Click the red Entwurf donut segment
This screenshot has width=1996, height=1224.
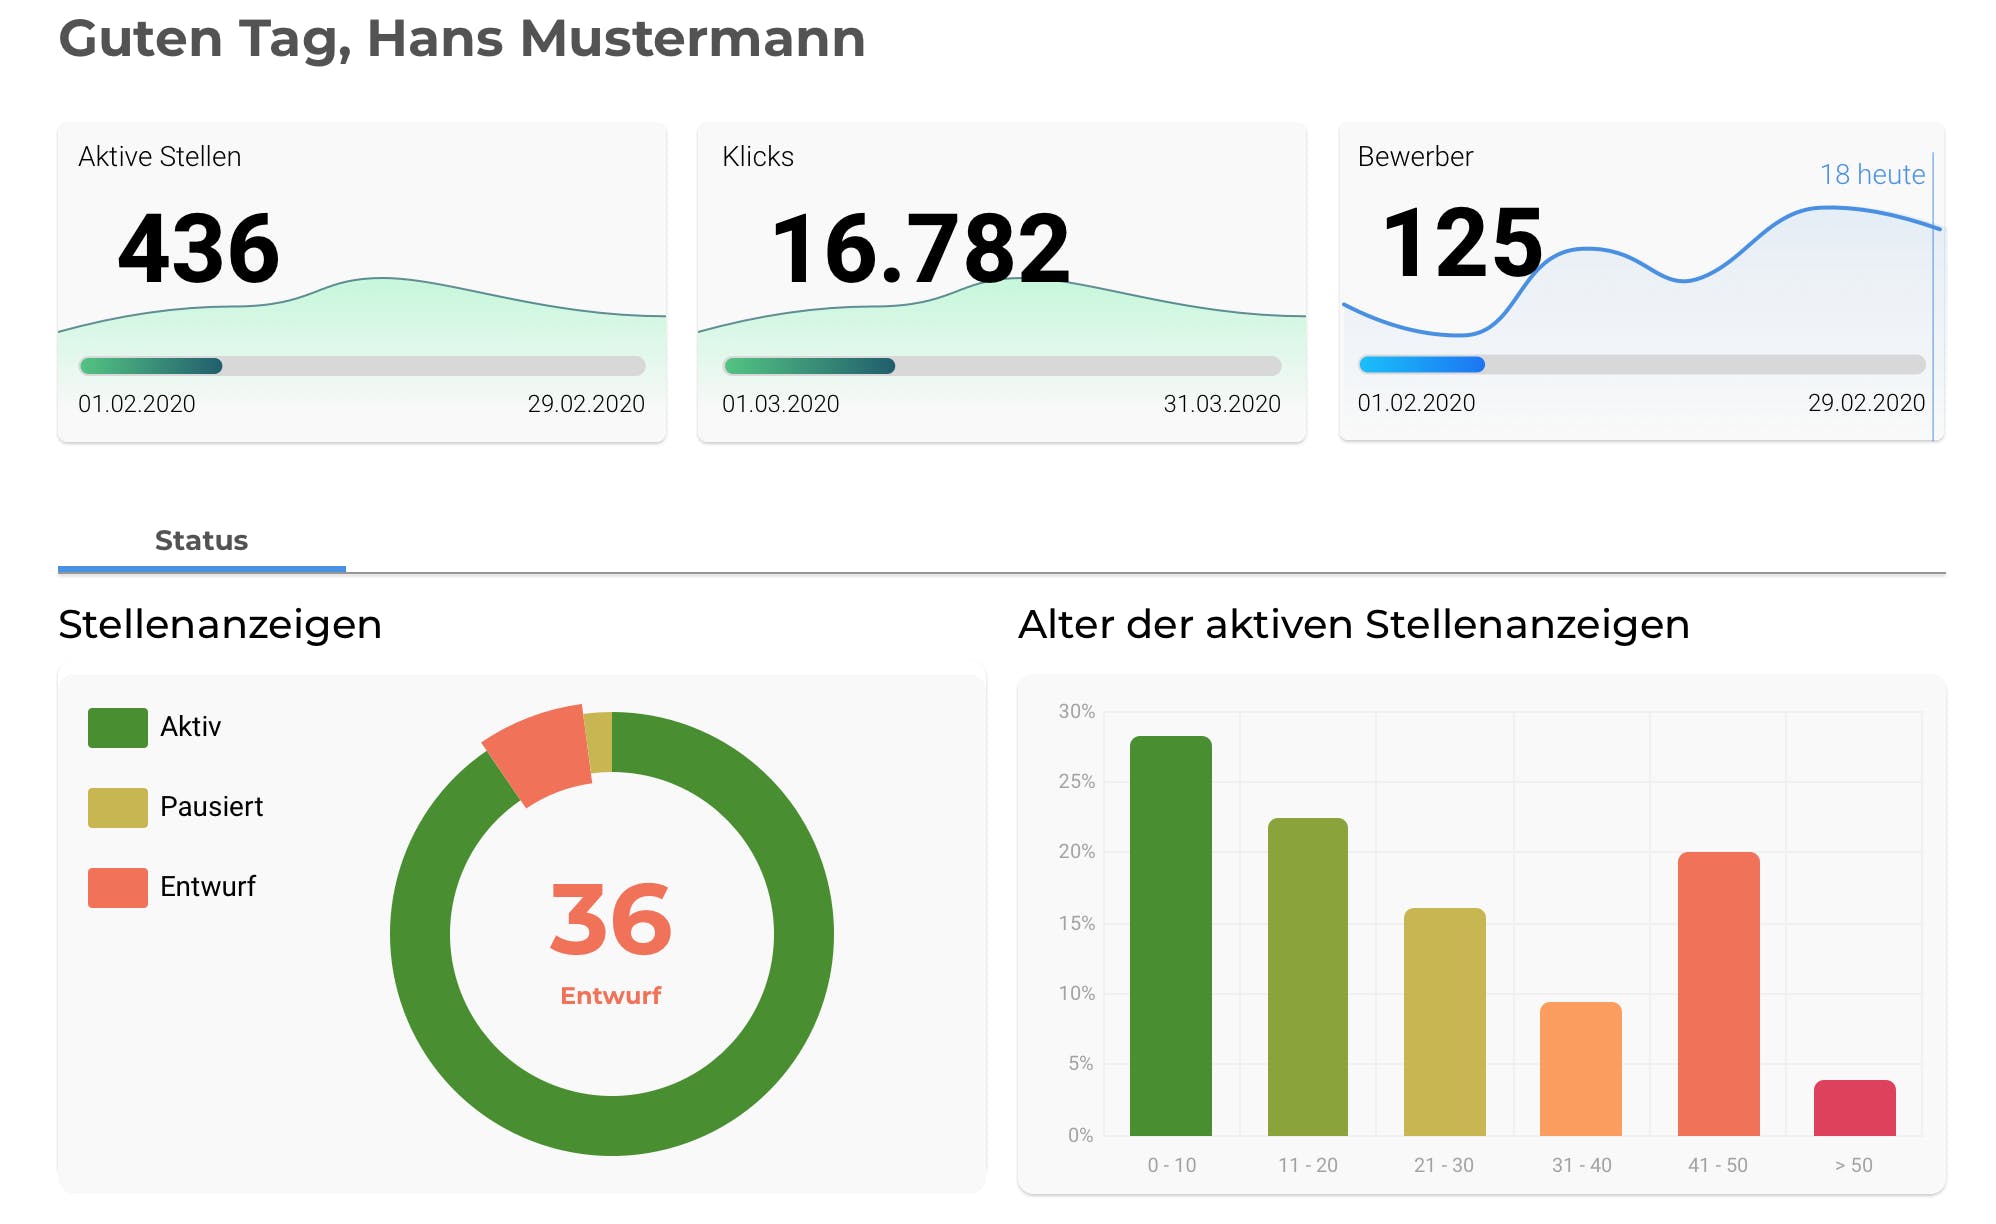click(539, 753)
